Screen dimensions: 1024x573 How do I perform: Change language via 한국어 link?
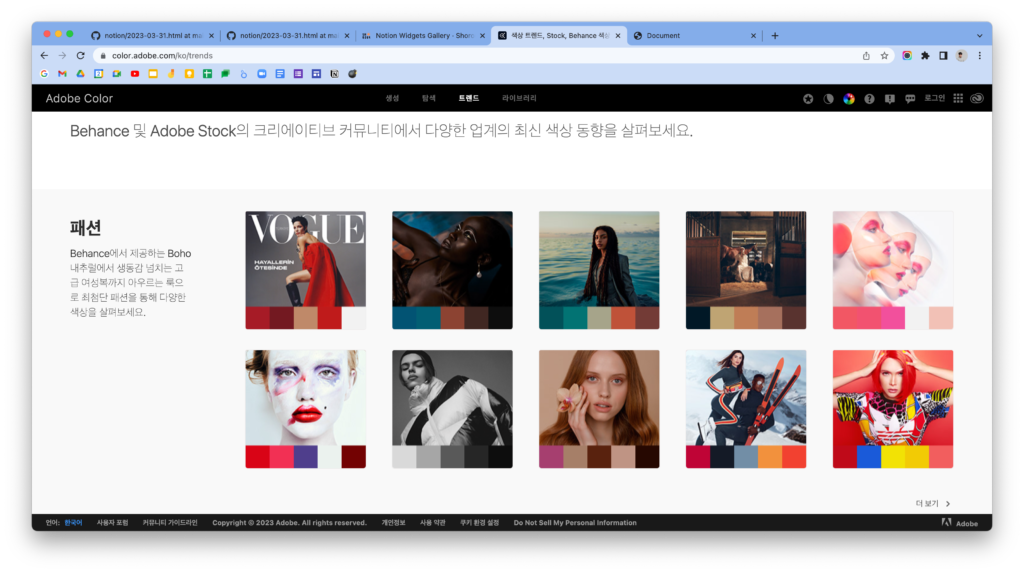pyautogui.click(x=73, y=523)
